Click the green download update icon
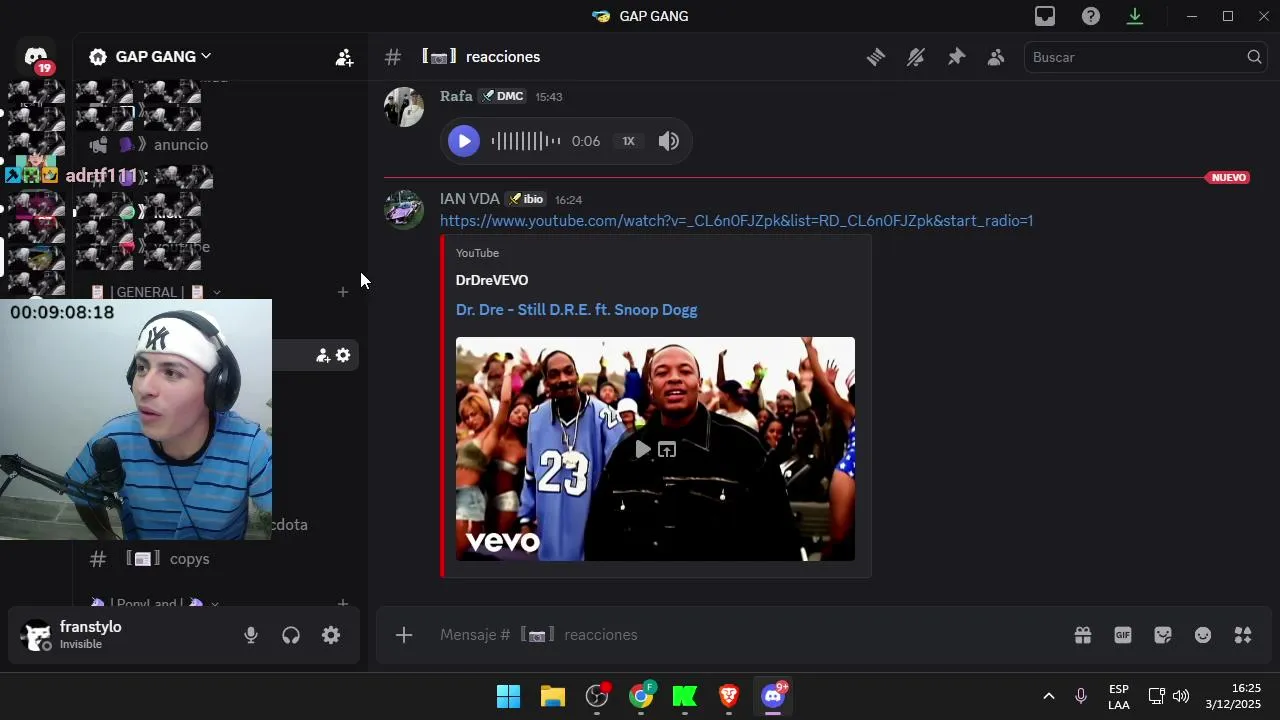 [x=1135, y=16]
